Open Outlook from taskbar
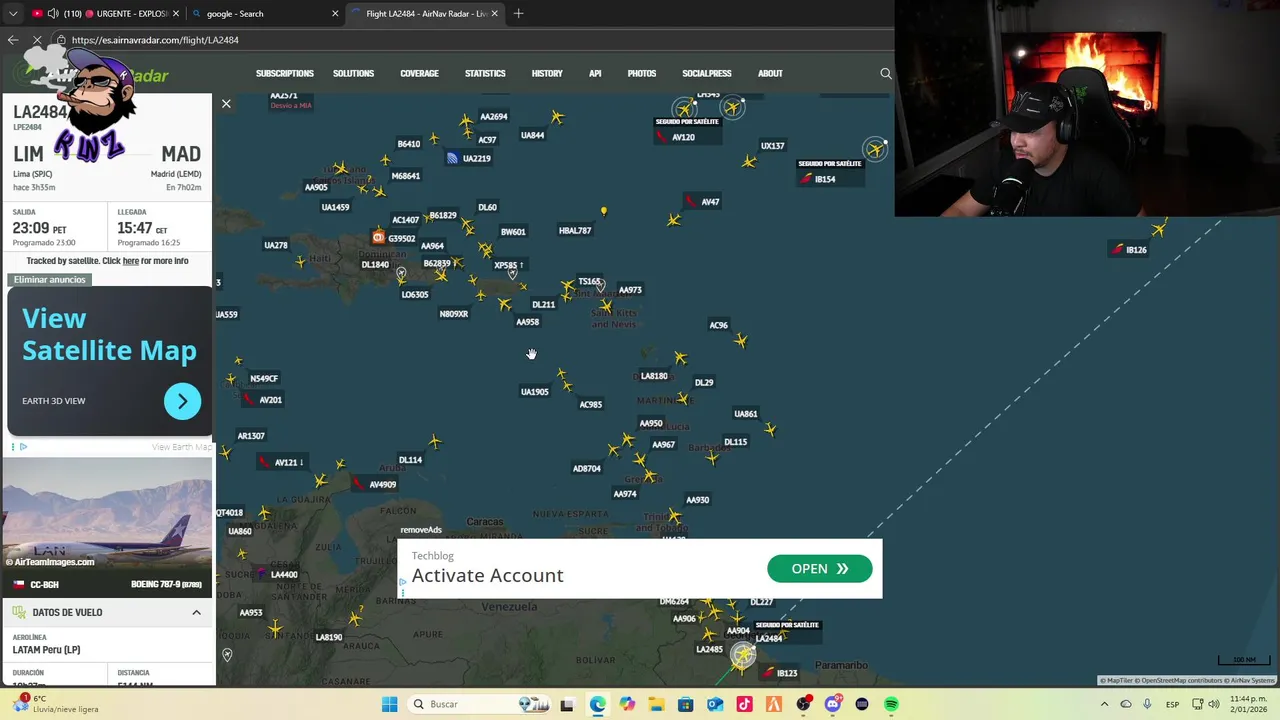1280x720 pixels. (715, 704)
